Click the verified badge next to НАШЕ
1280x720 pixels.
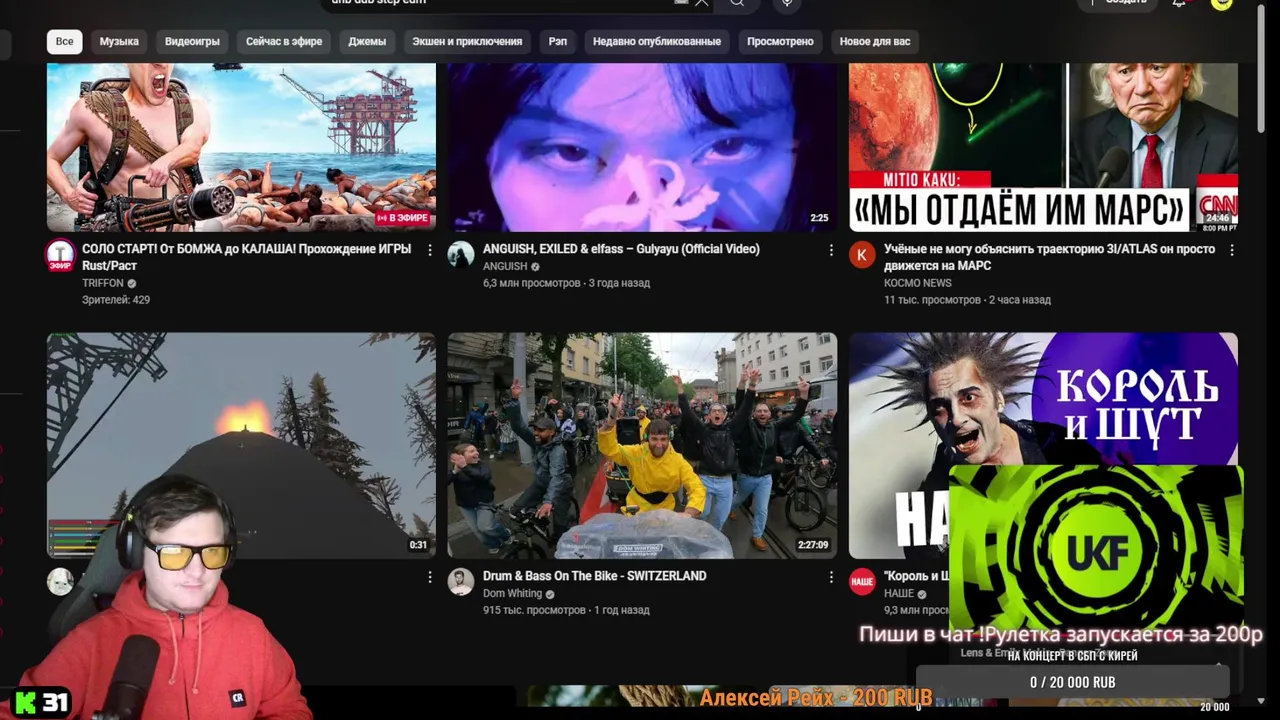(923, 594)
